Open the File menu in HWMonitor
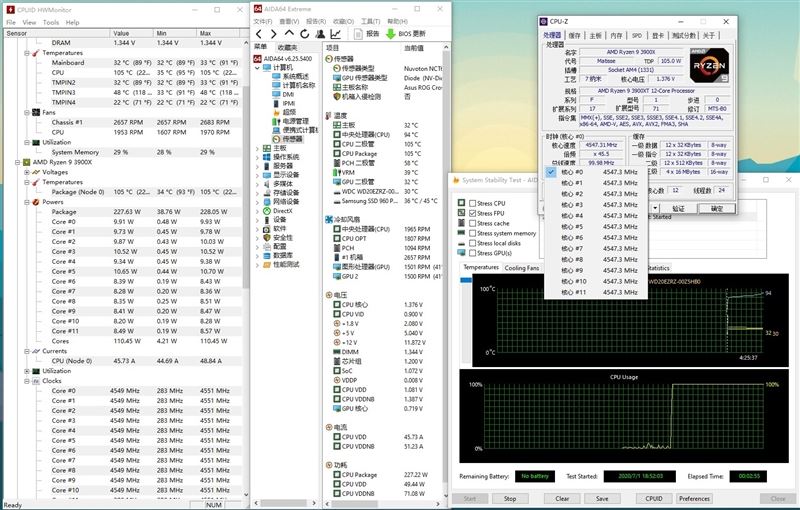Viewport: 800px width, 510px height. coord(11,22)
